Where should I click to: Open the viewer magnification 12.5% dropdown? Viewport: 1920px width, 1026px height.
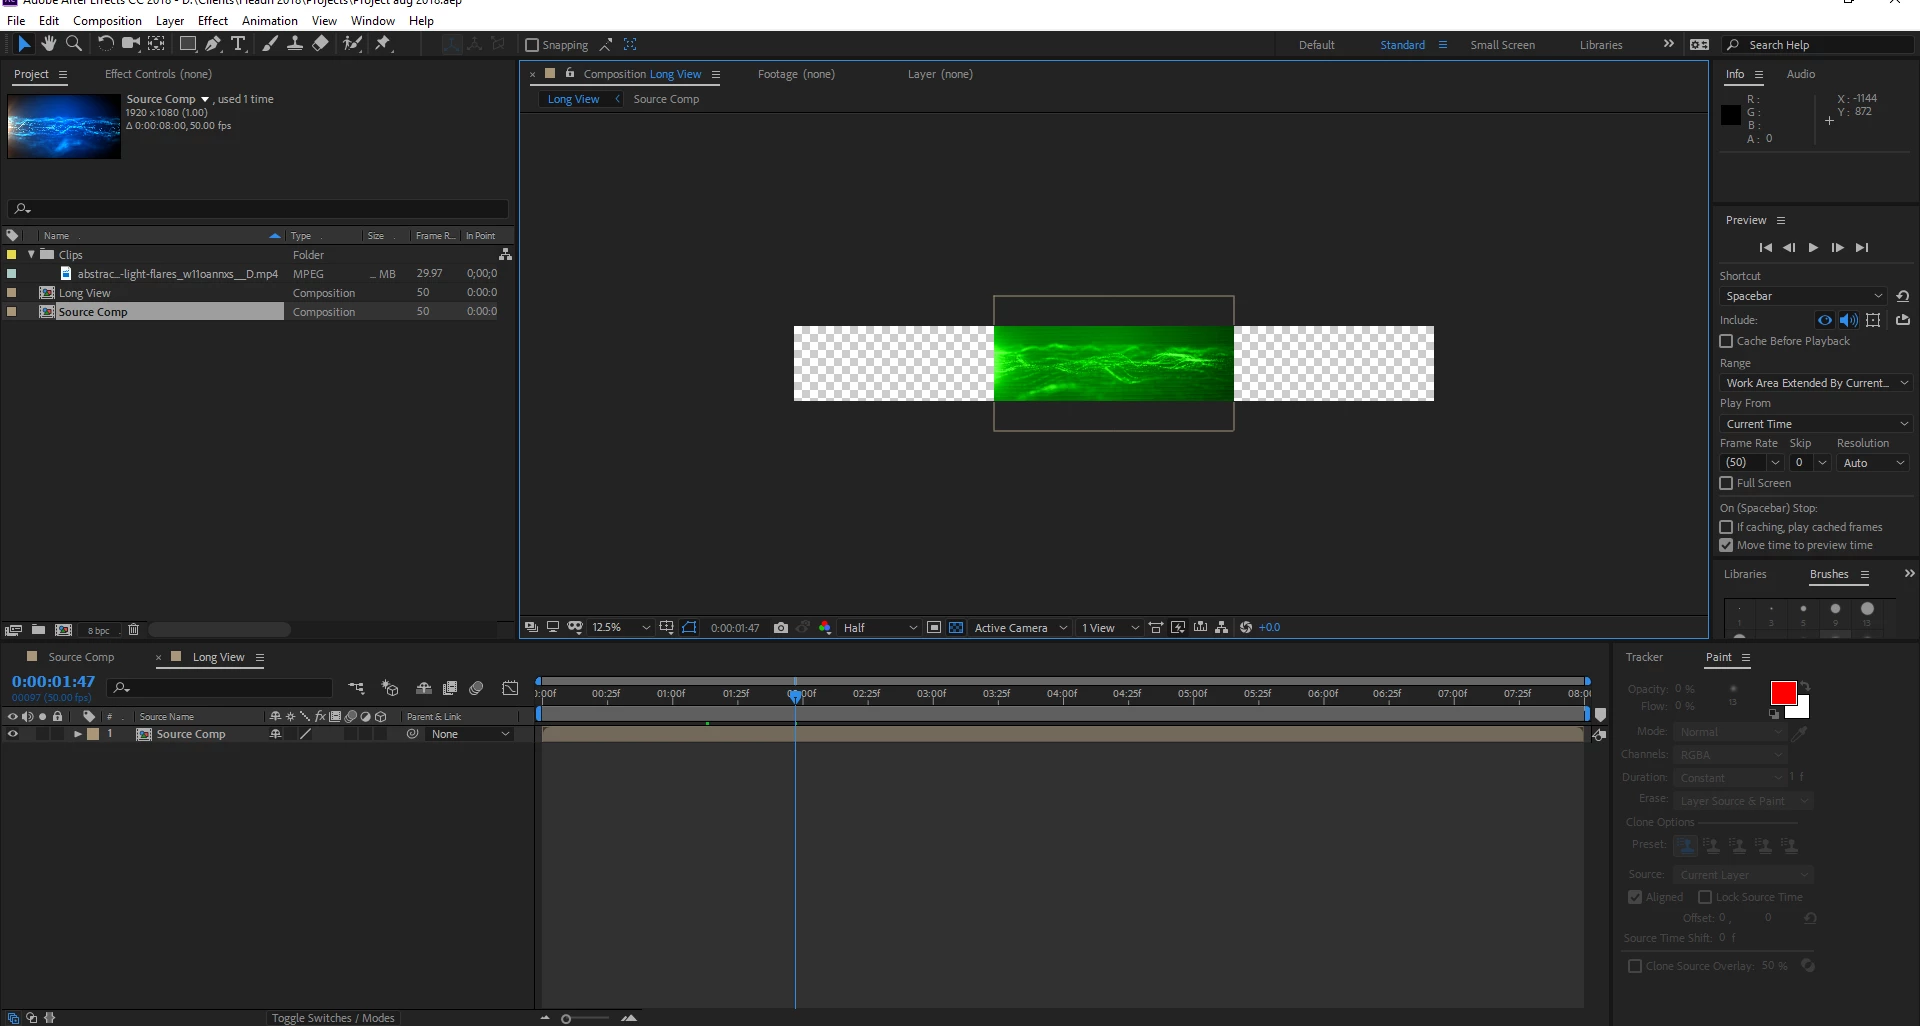click(620, 628)
